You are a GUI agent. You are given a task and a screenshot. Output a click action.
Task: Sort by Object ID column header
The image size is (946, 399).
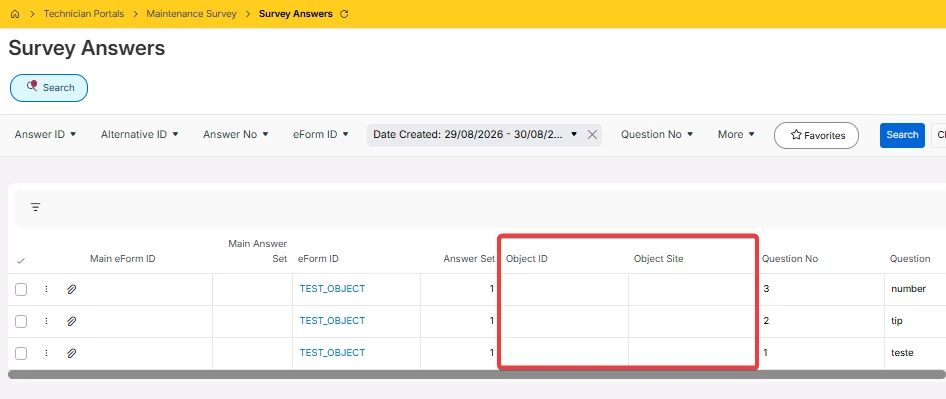[x=527, y=259]
